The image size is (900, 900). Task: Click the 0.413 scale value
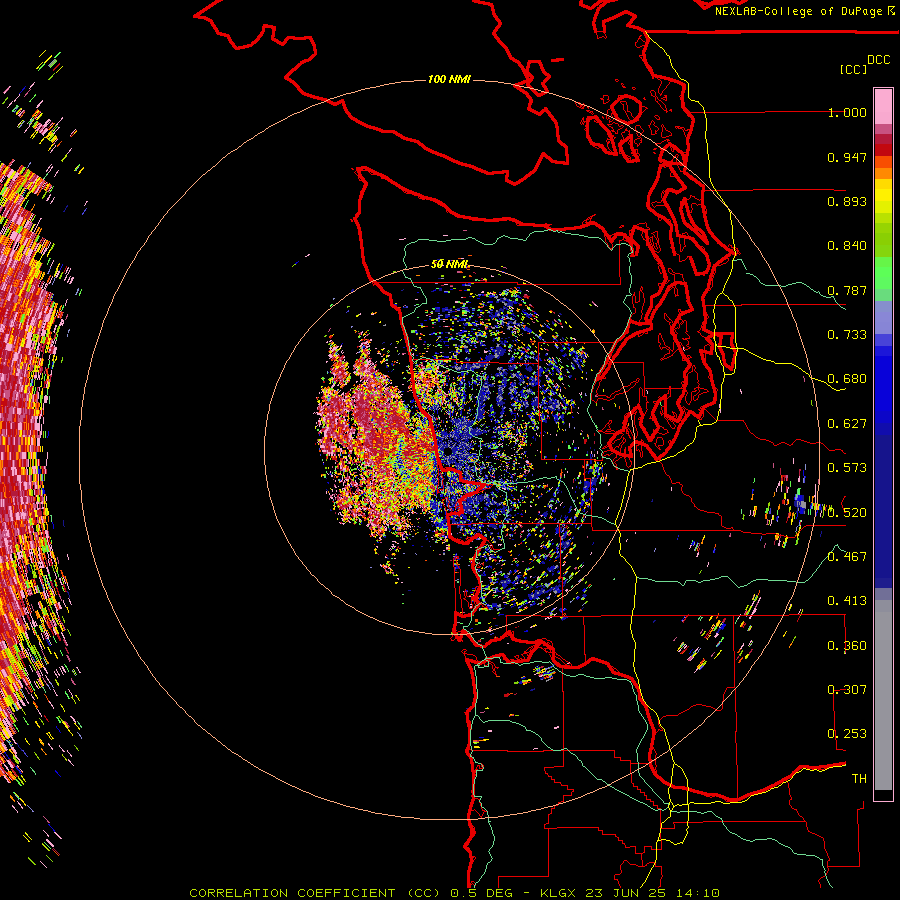[847, 601]
